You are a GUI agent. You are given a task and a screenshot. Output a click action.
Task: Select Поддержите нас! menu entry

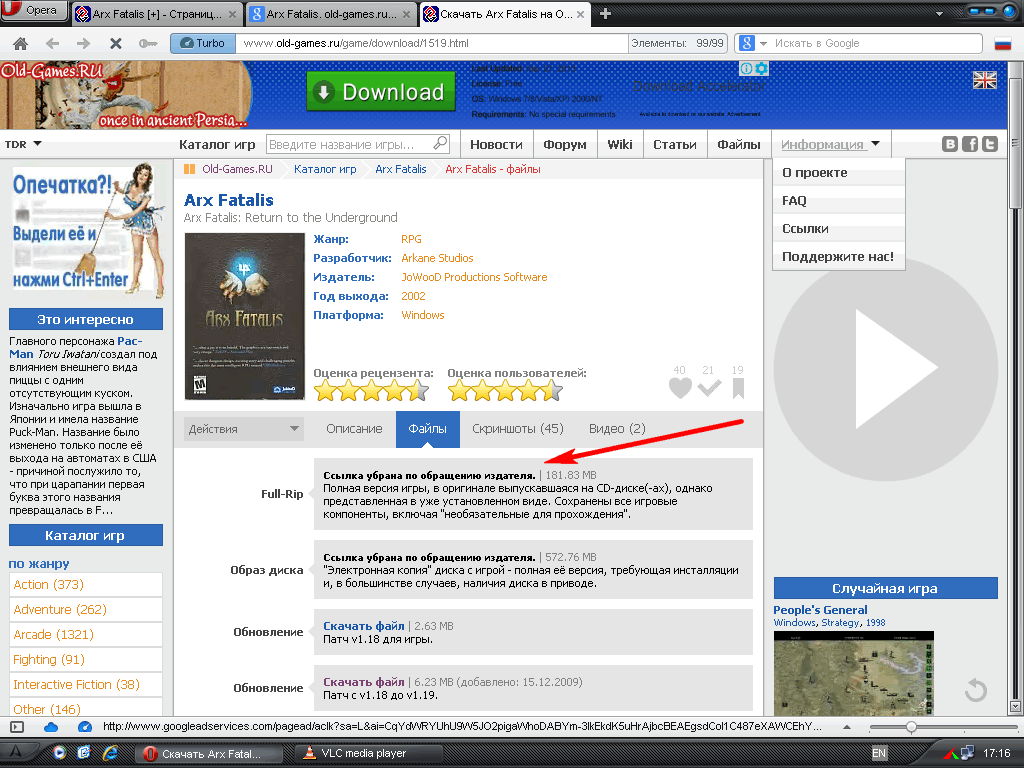click(x=839, y=256)
